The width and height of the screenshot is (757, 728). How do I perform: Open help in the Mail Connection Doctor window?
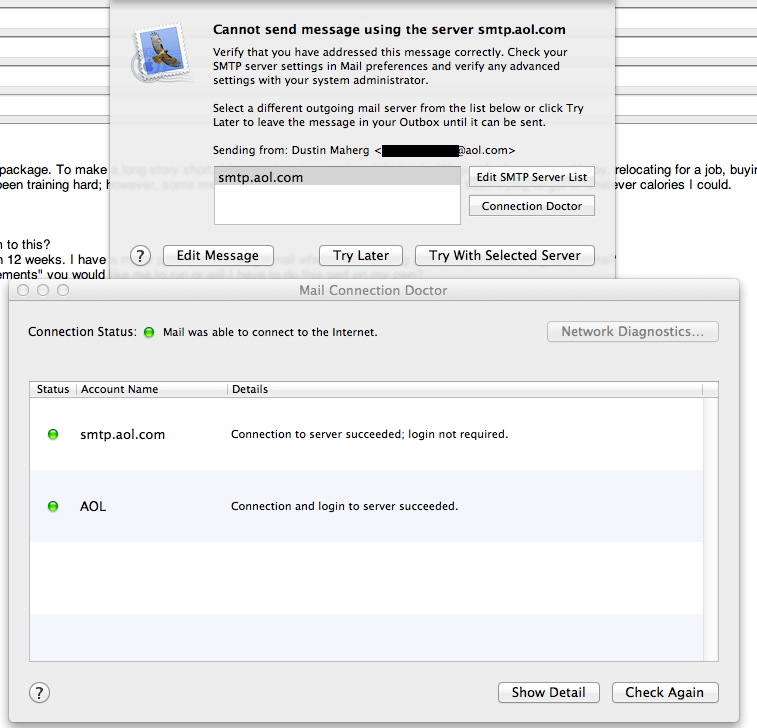(39, 692)
